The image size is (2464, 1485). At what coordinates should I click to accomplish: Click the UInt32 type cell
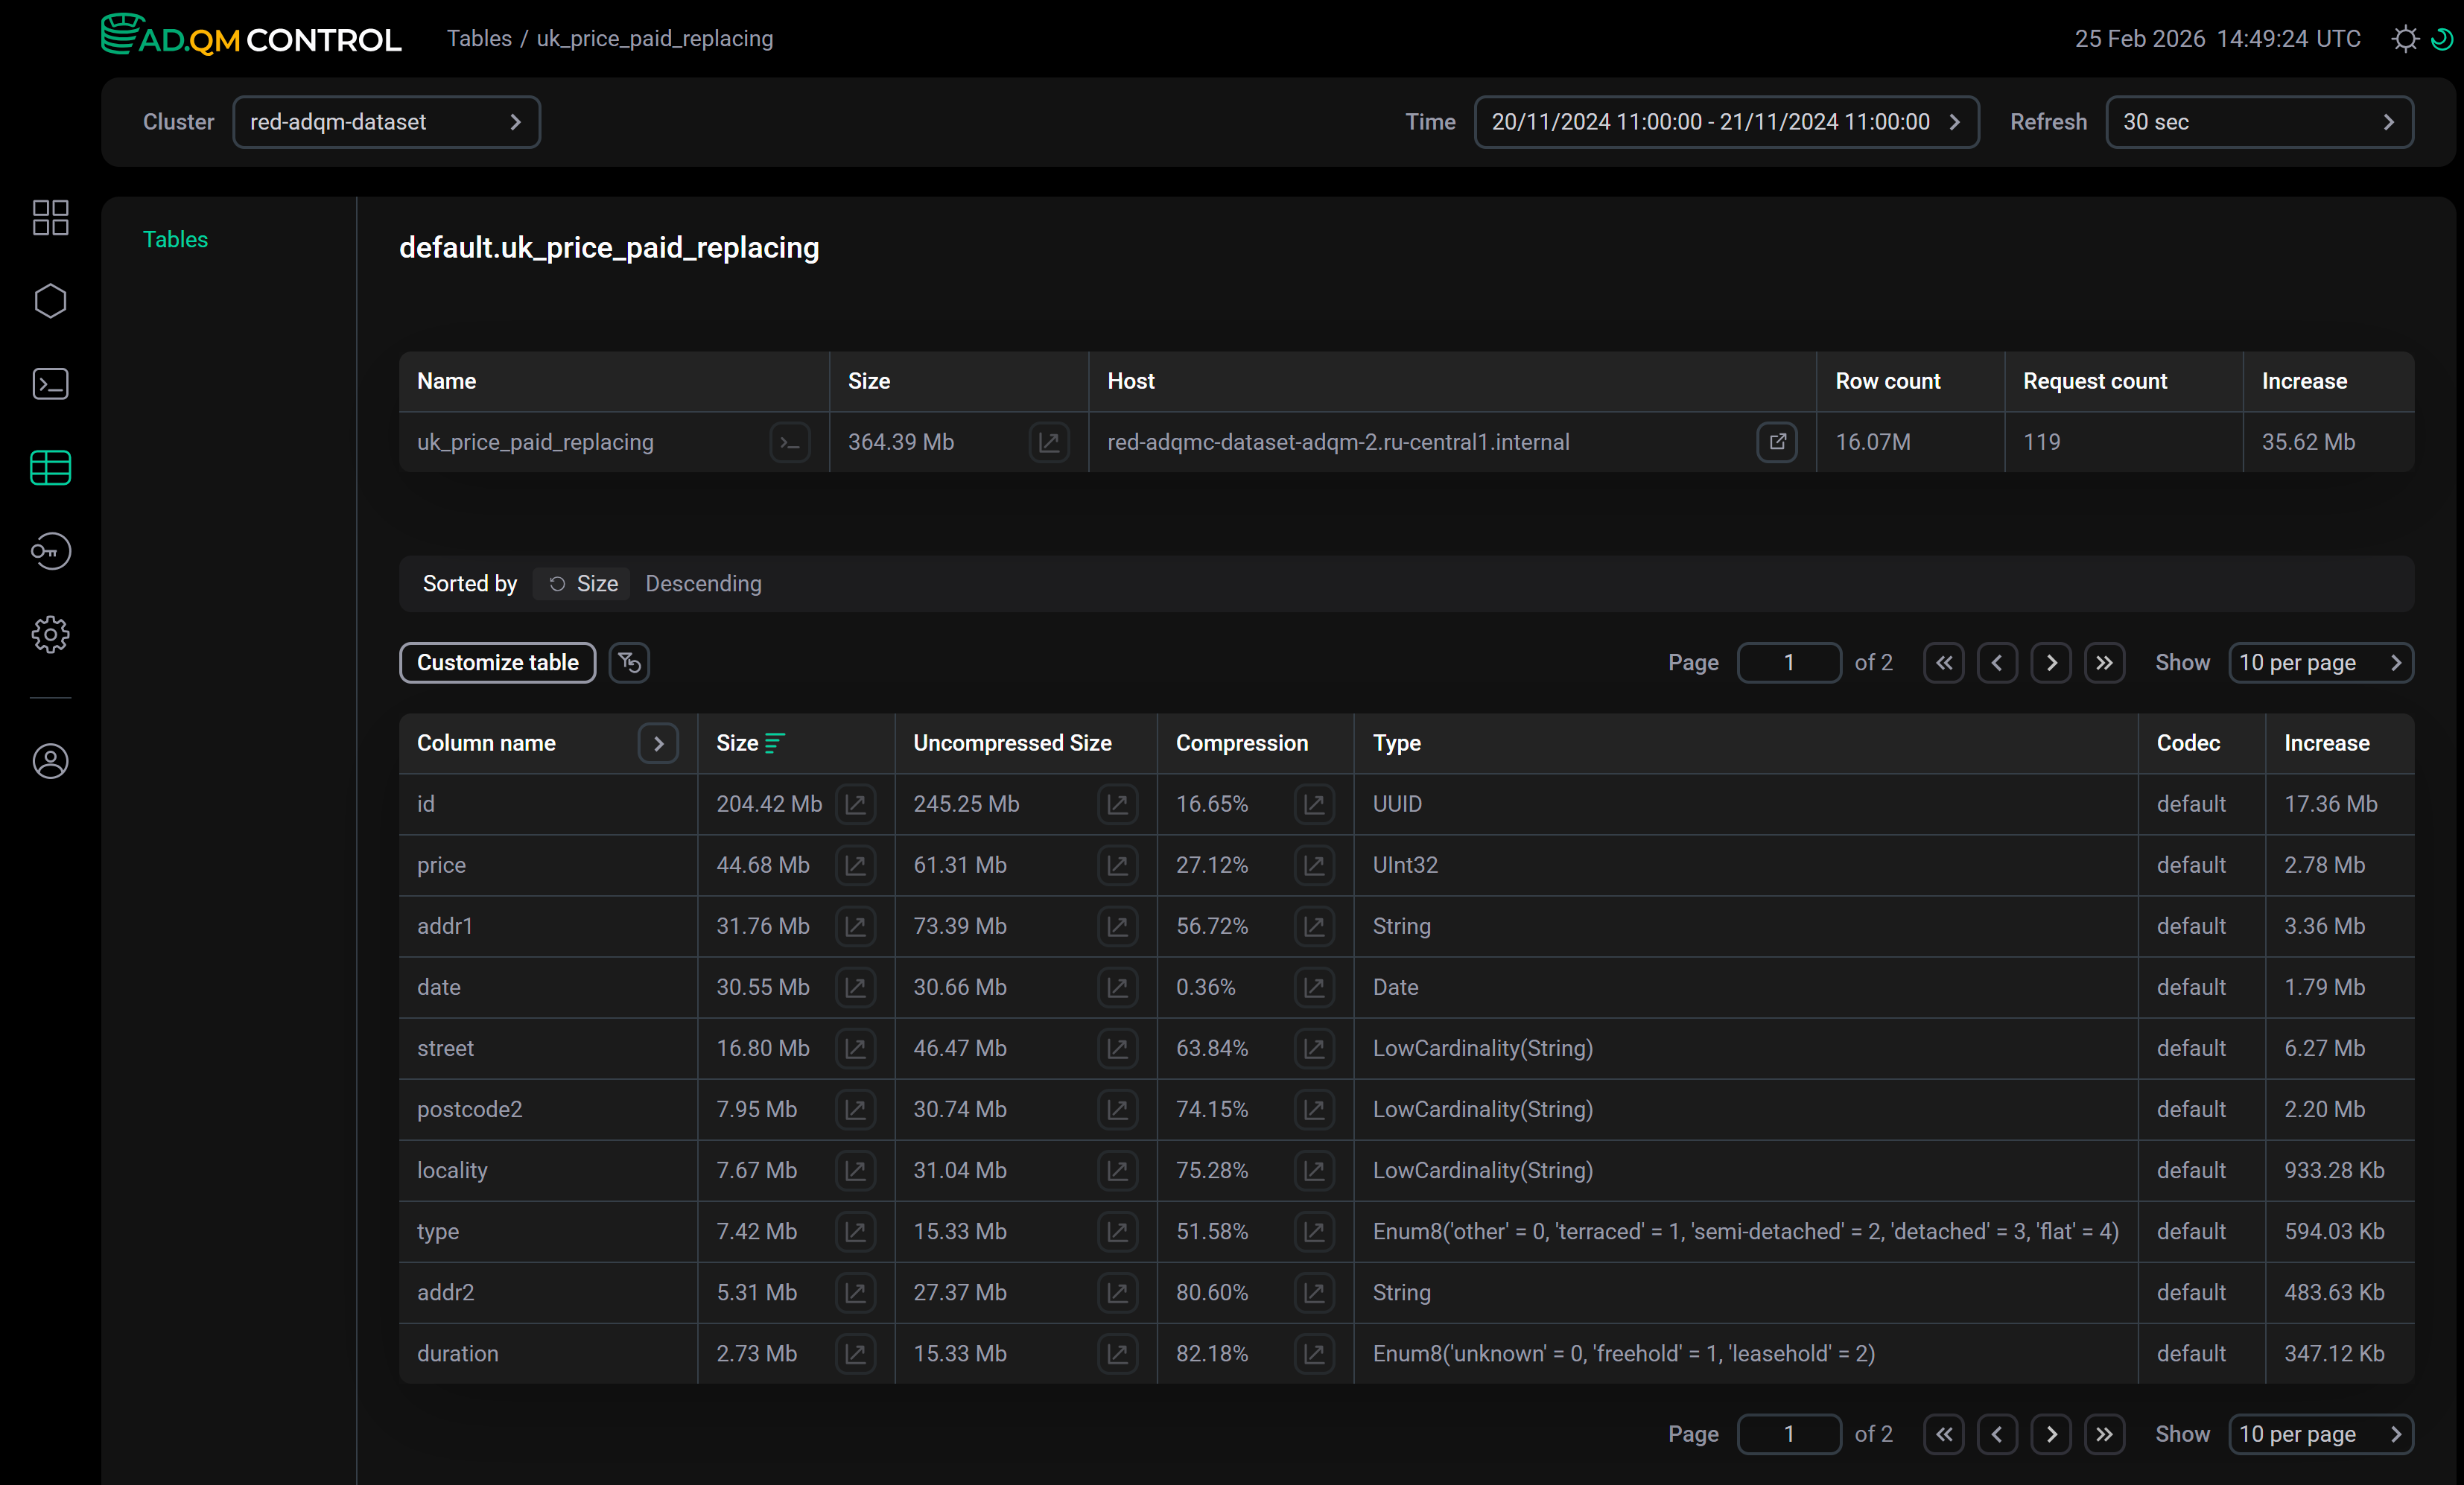pyautogui.click(x=1405, y=865)
